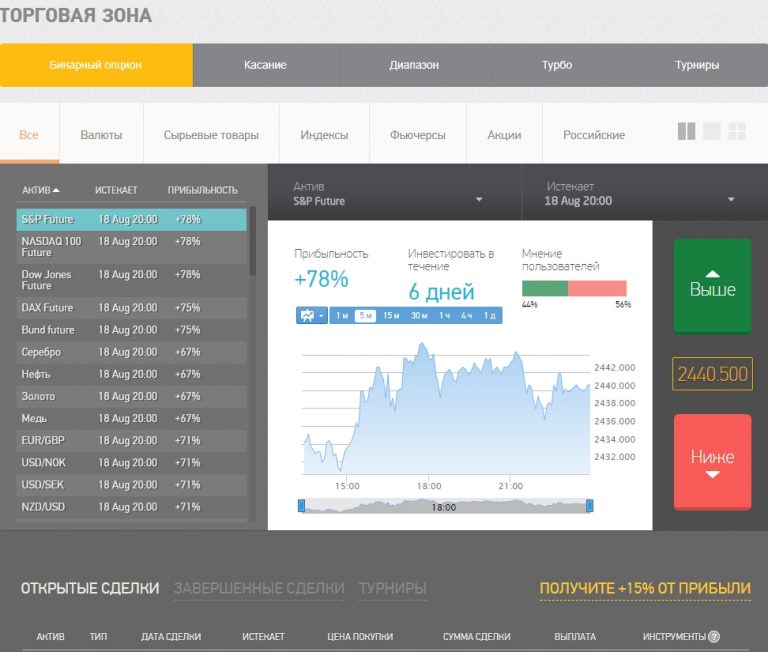Click the help icon beside ИНСТРУМЕНТЫ

tap(714, 636)
